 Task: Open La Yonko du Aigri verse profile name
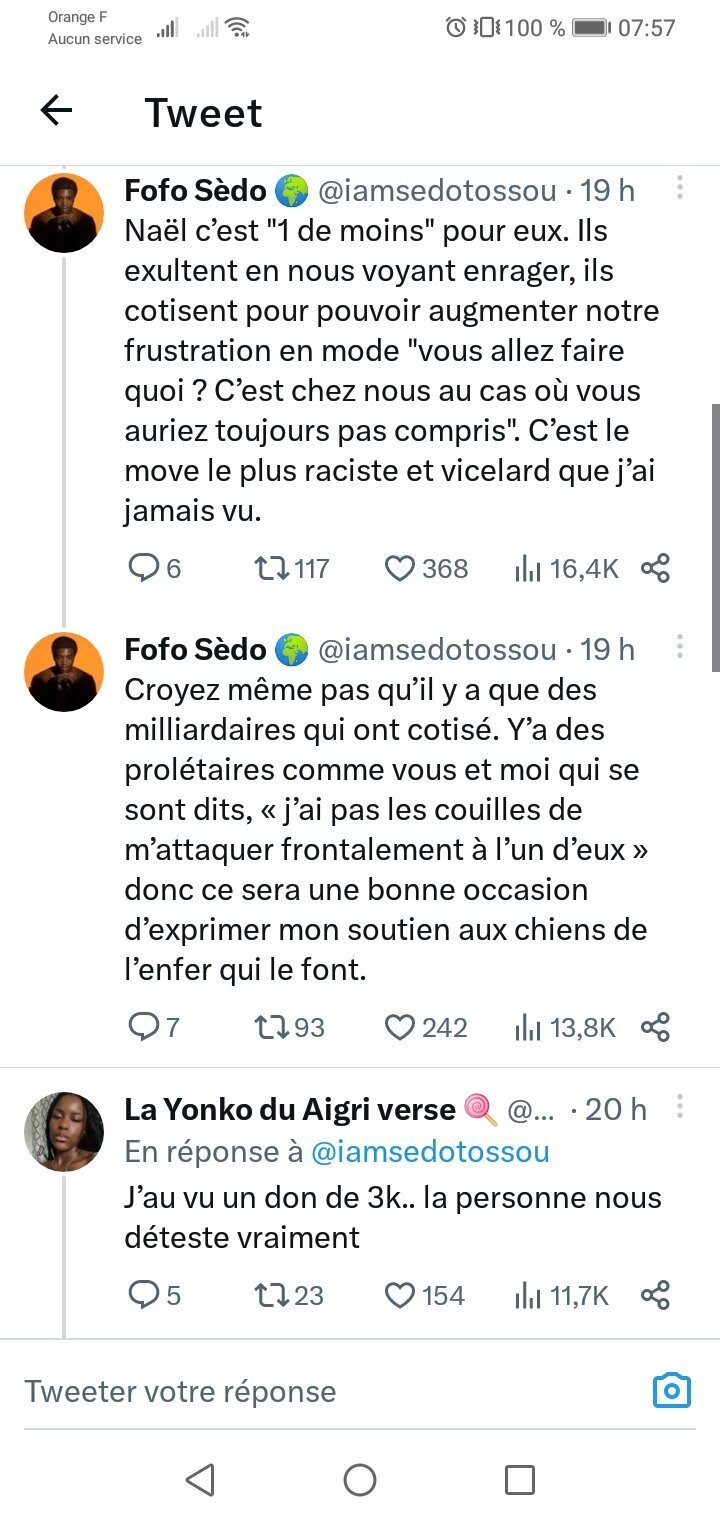pos(290,1108)
